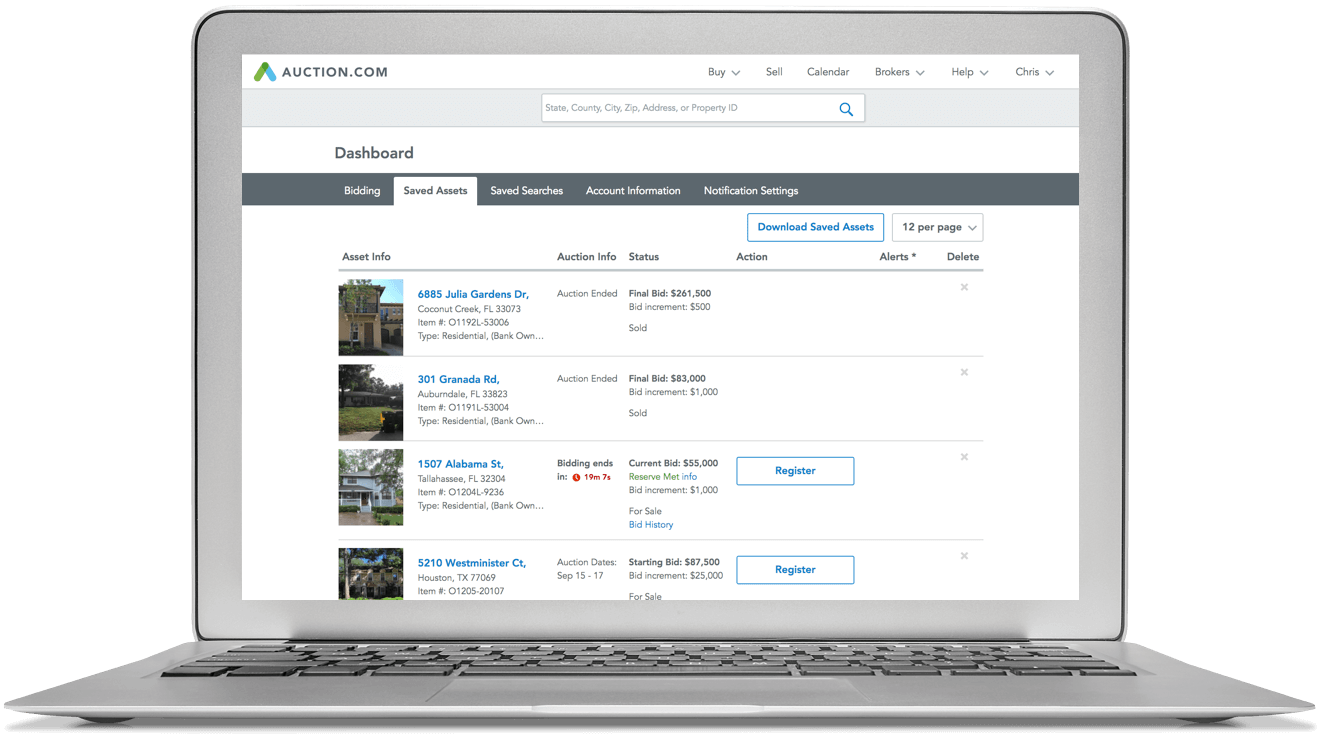
Task: Remove 1507 Alabama St from saved assets
Action: pos(964,457)
